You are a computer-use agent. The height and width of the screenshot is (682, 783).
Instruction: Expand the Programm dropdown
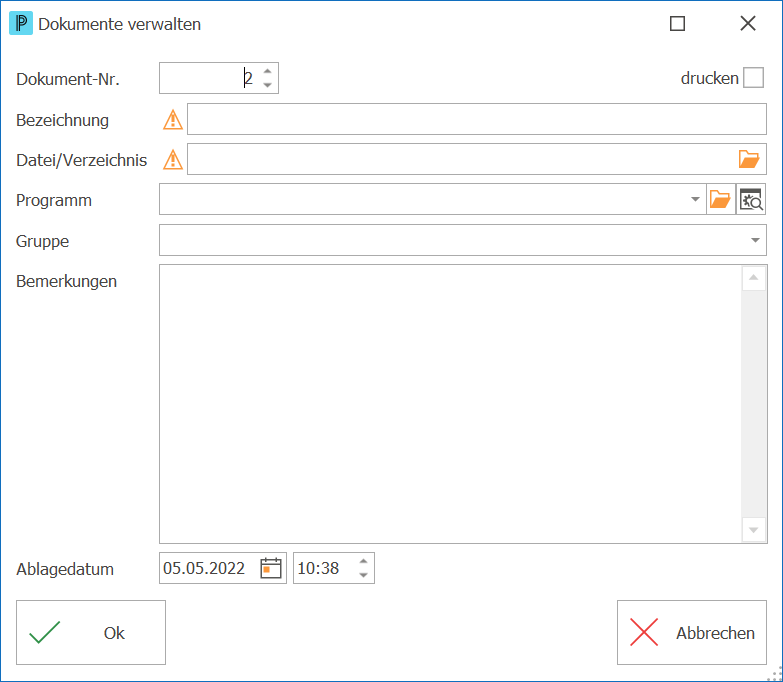pos(695,199)
